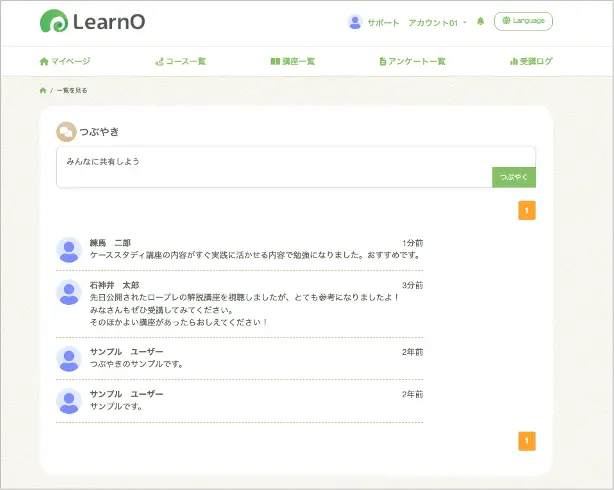Open the Language selector
Screen dimensions: 614x490
point(523,21)
